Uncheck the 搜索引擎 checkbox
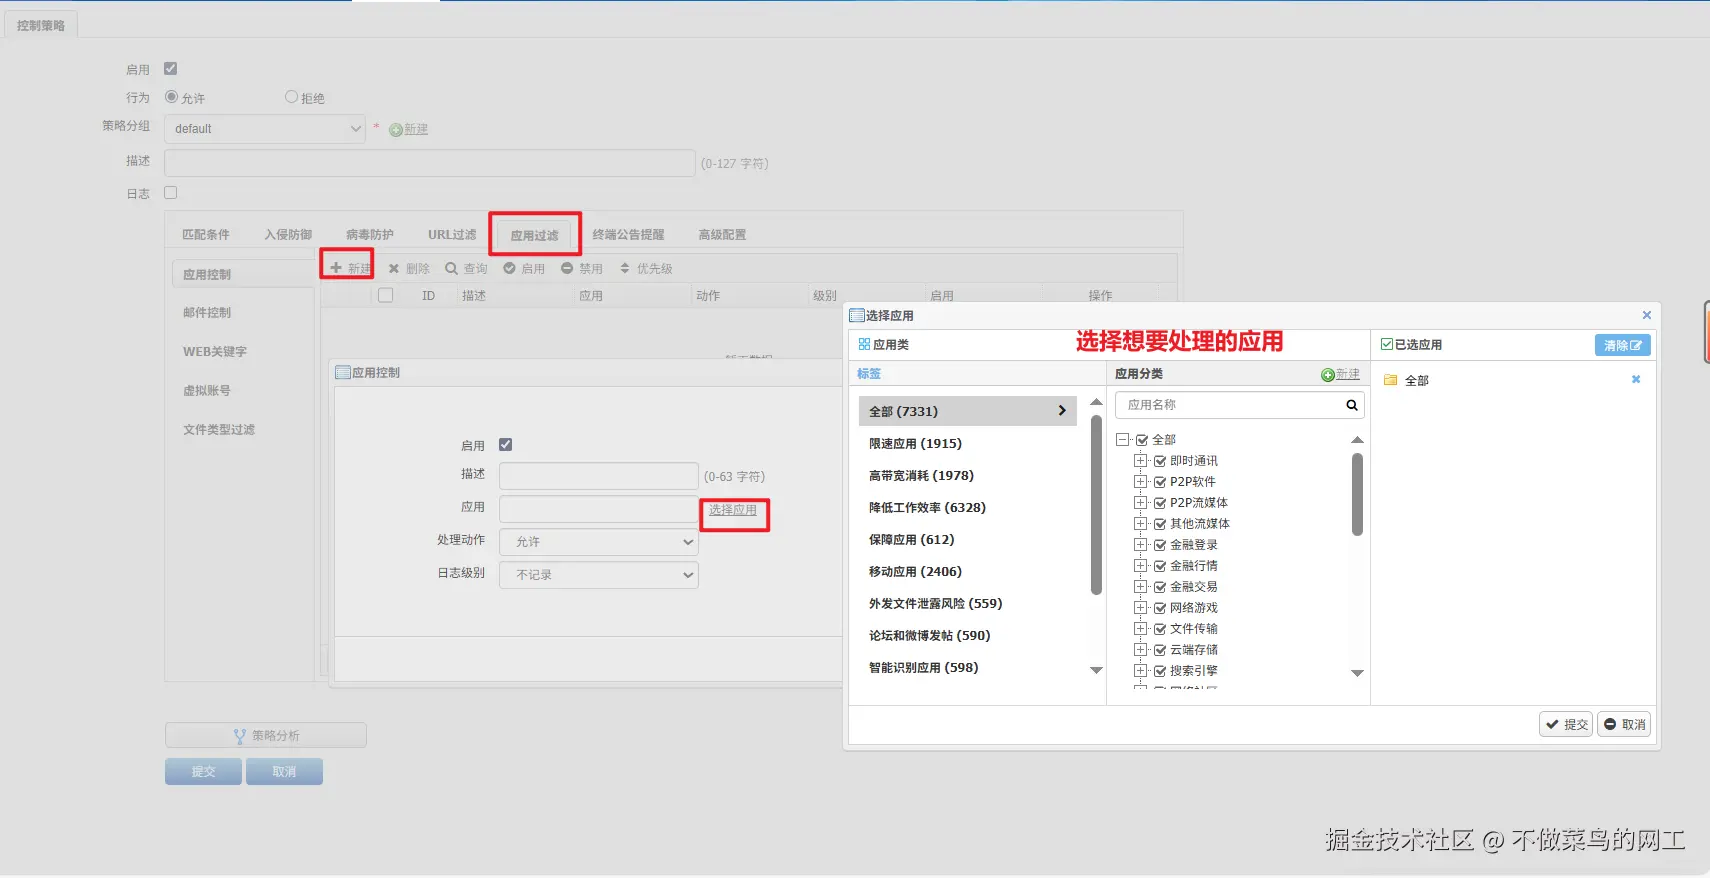The image size is (1710, 878). point(1160,671)
